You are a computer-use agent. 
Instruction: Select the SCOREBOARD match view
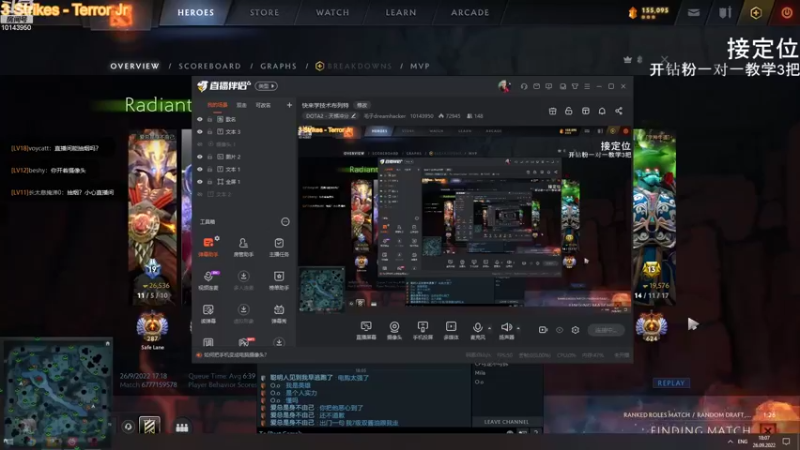[210, 66]
